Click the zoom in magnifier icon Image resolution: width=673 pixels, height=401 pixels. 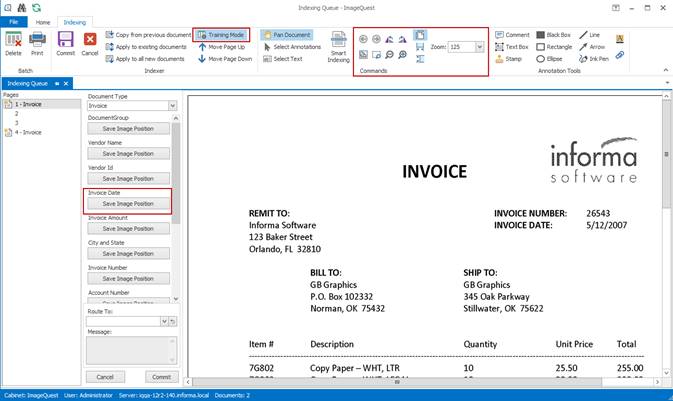(402, 55)
